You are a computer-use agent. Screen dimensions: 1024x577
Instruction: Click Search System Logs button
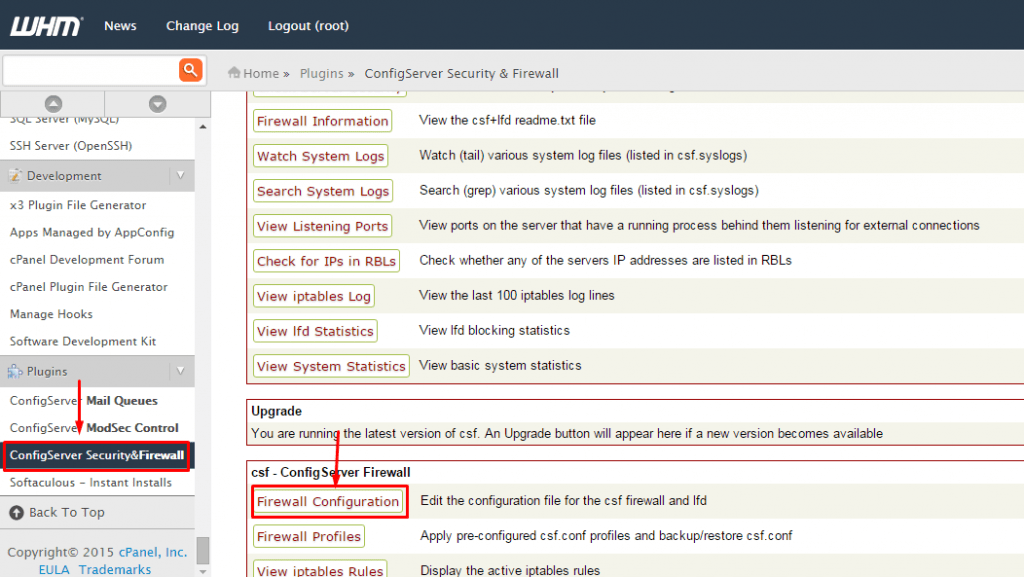tap(323, 191)
